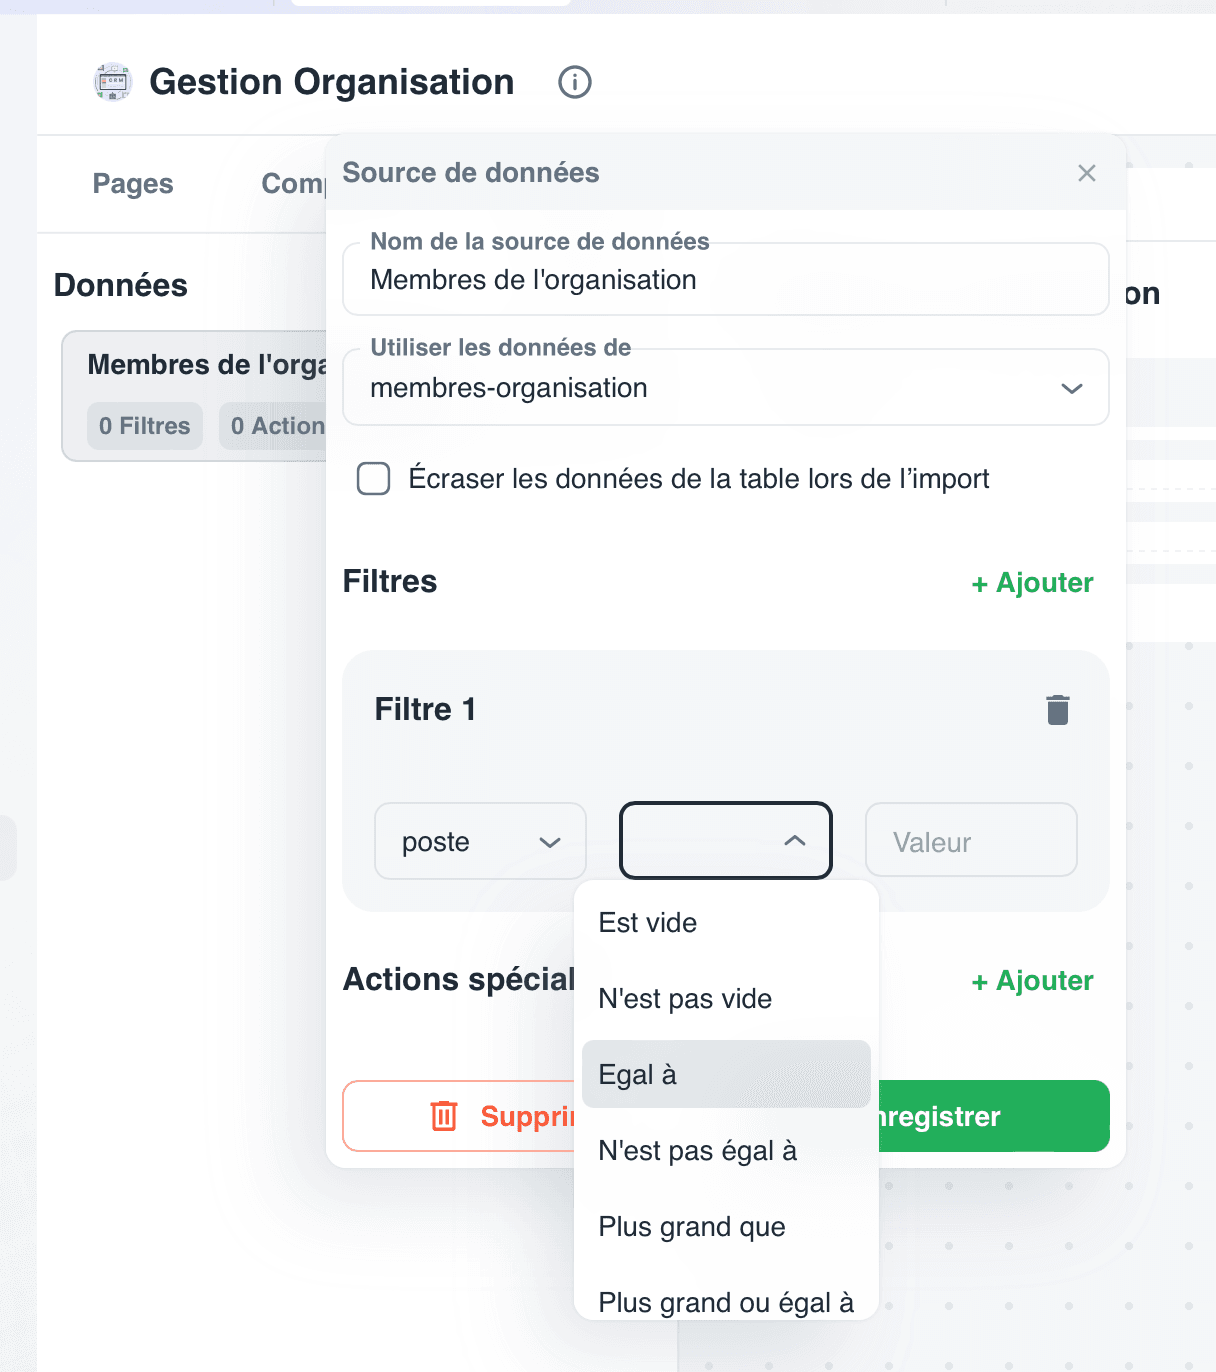Select the Est vide option
Screen dimensions: 1216x1372
[x=726, y=923]
